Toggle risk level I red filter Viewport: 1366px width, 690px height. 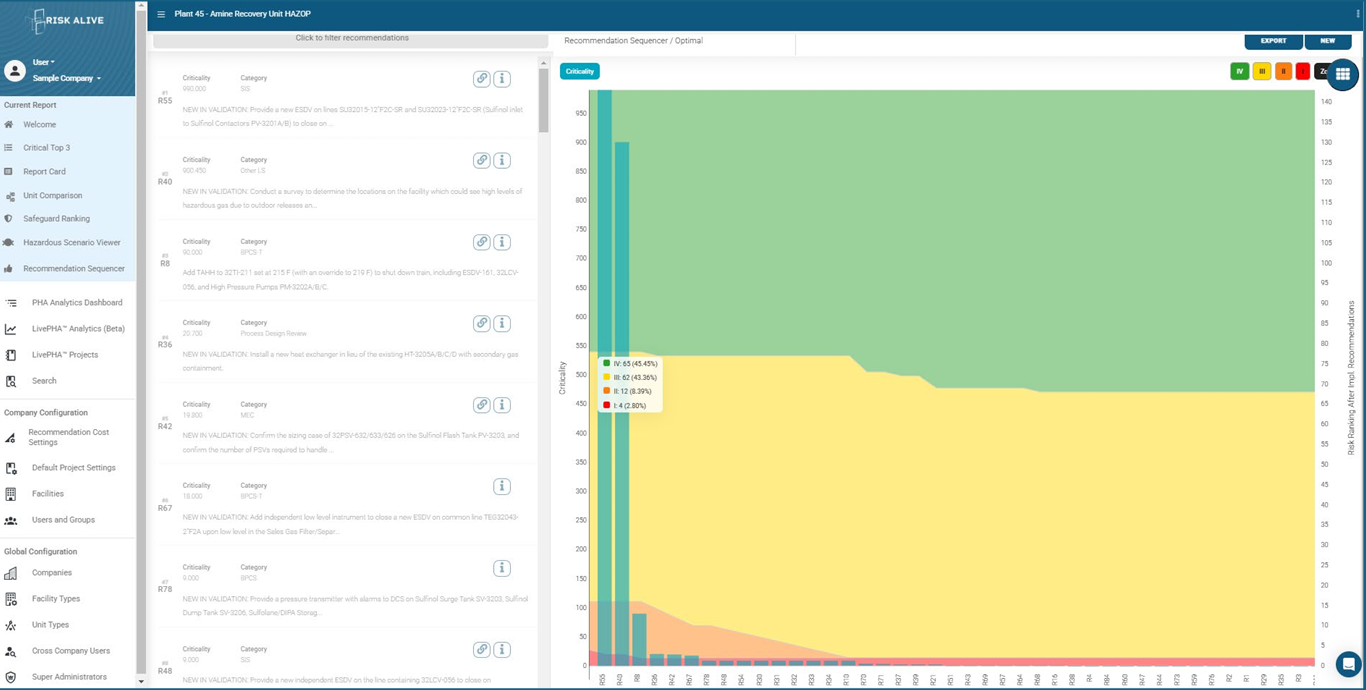1303,71
